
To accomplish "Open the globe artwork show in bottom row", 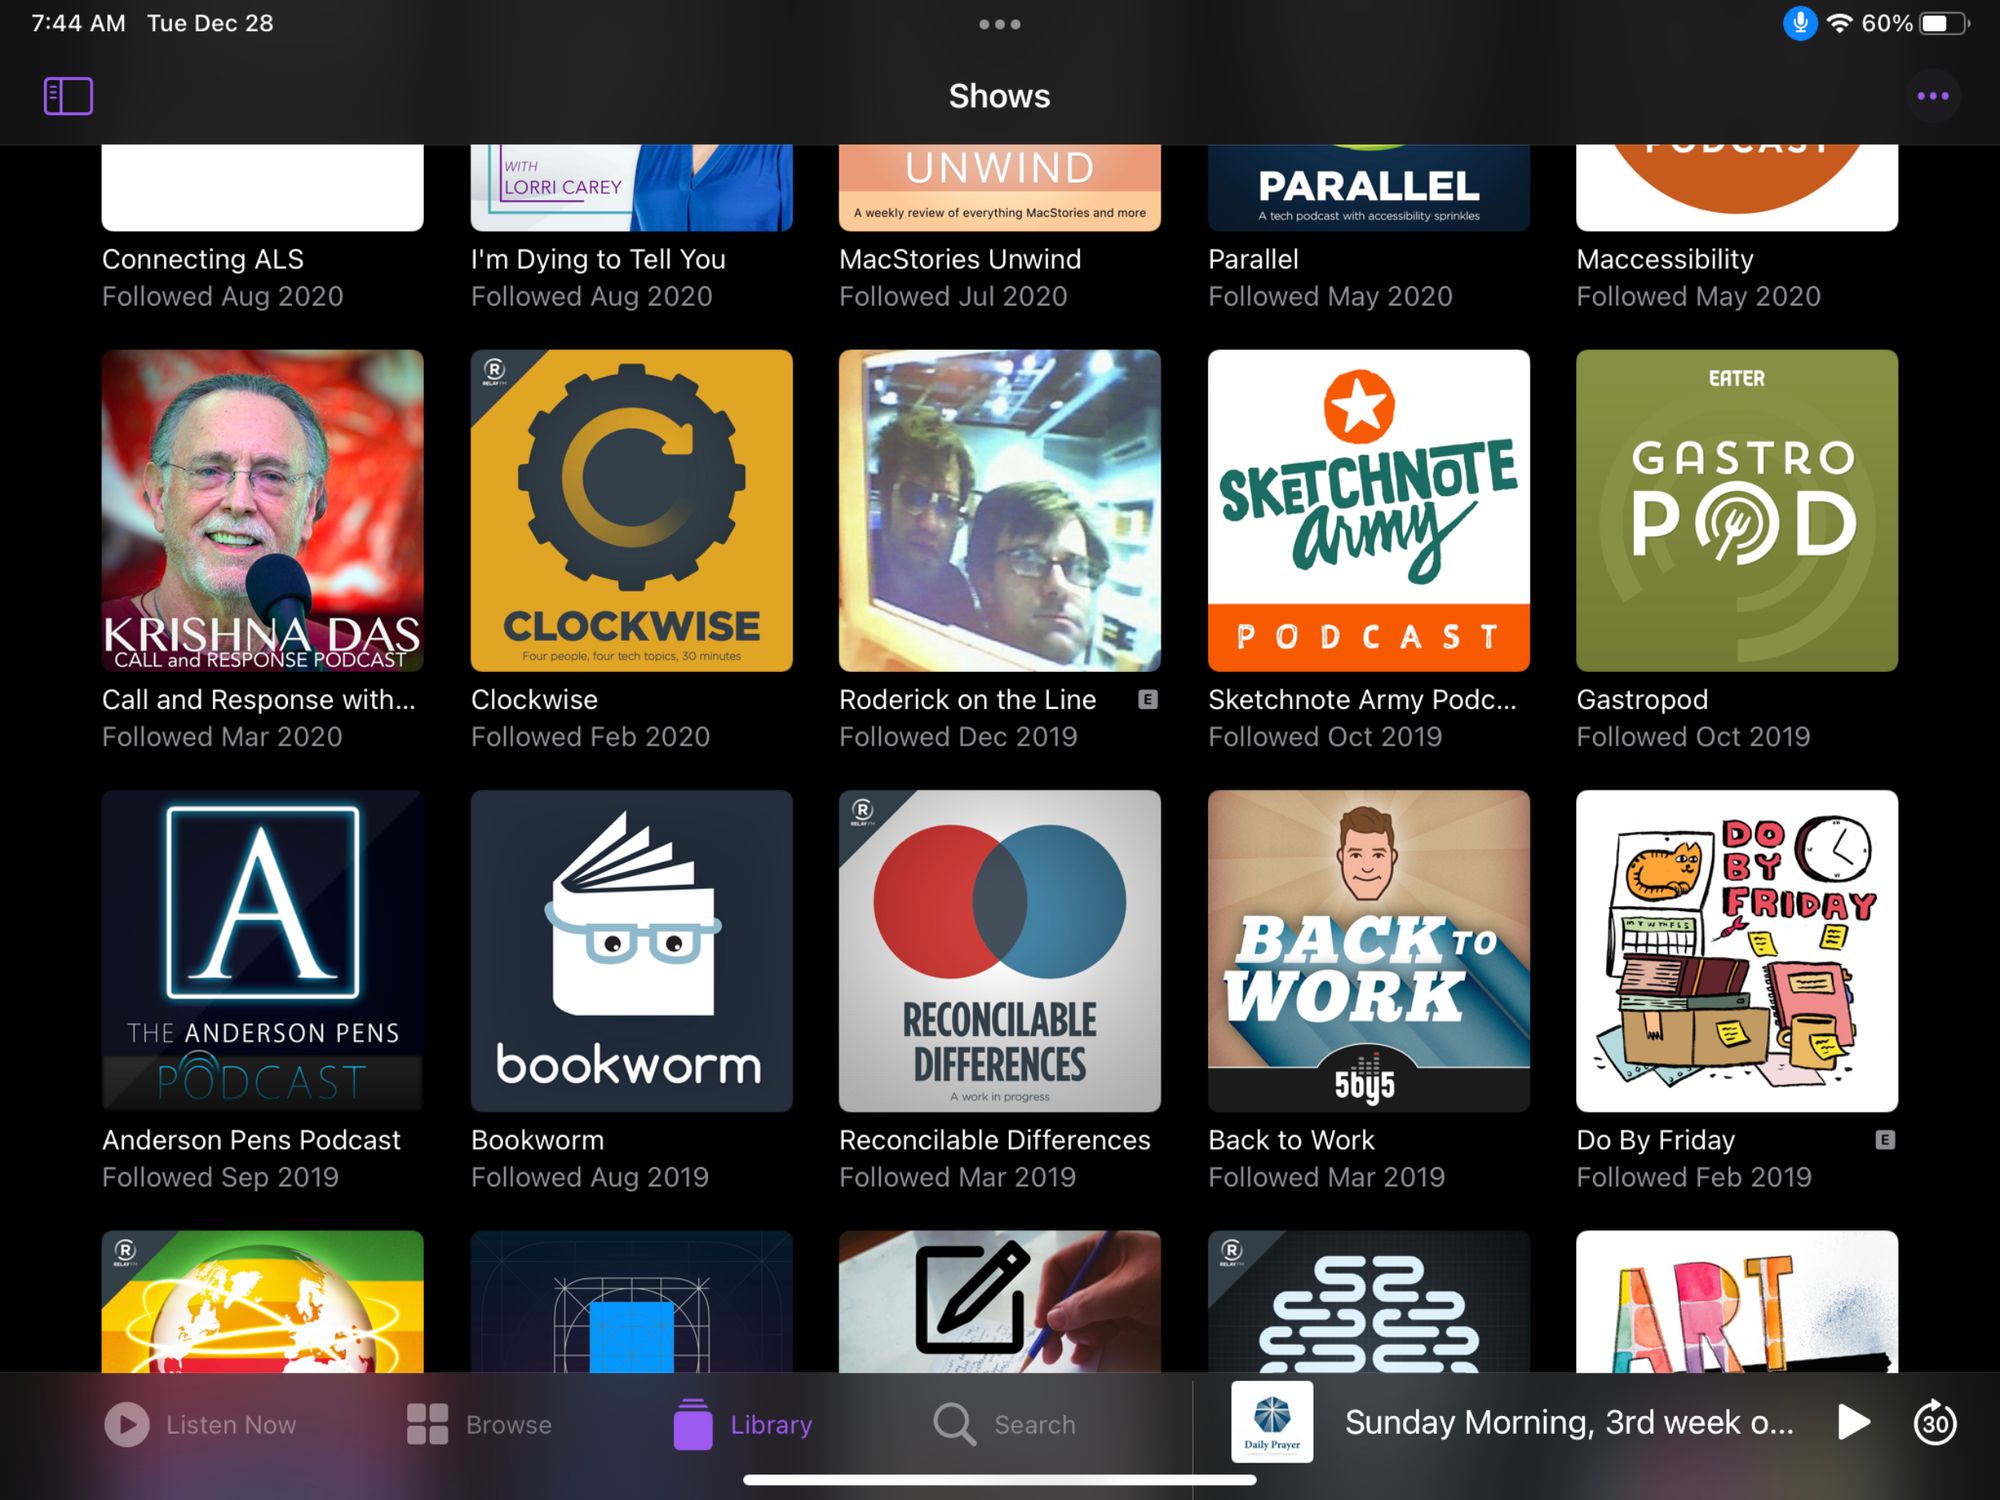I will pyautogui.click(x=262, y=1301).
